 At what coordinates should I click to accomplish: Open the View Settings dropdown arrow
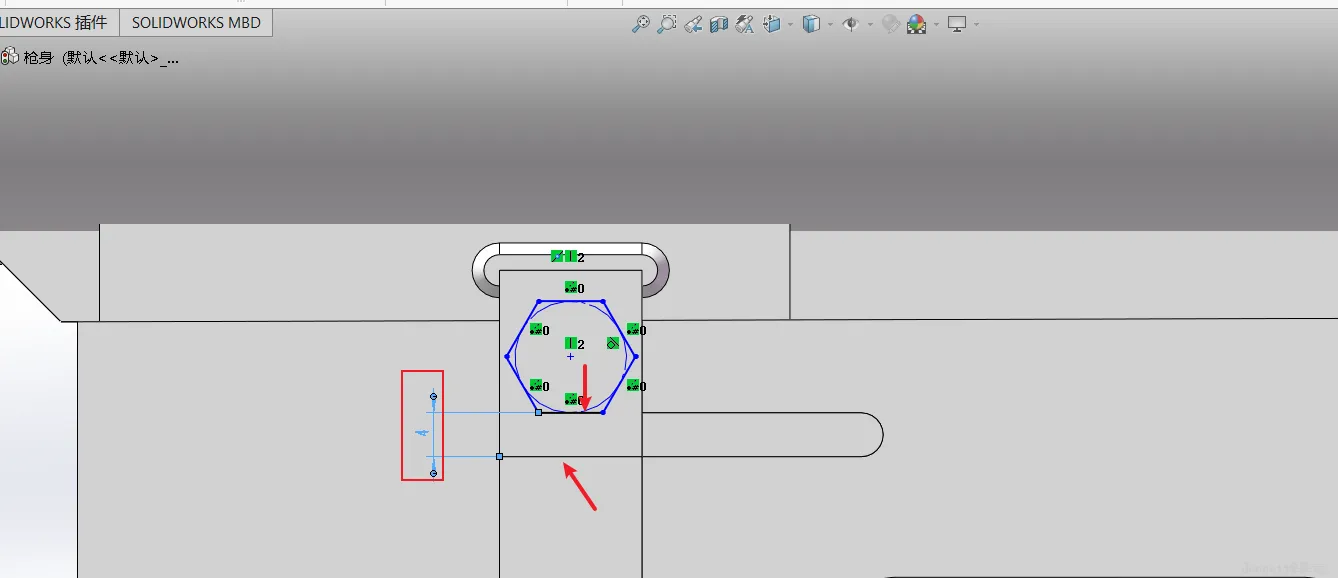point(976,24)
